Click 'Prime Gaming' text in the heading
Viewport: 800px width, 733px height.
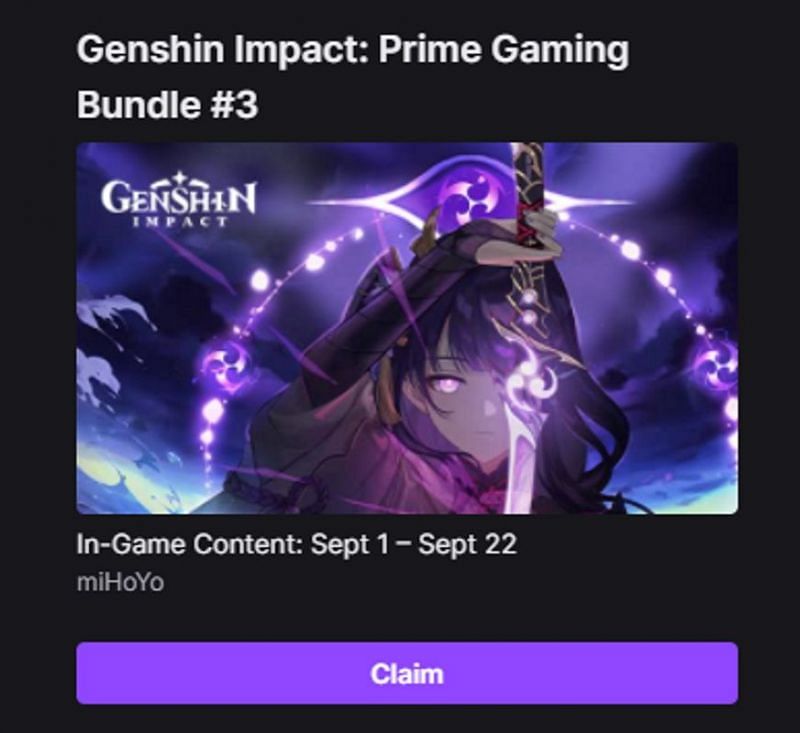click(503, 49)
